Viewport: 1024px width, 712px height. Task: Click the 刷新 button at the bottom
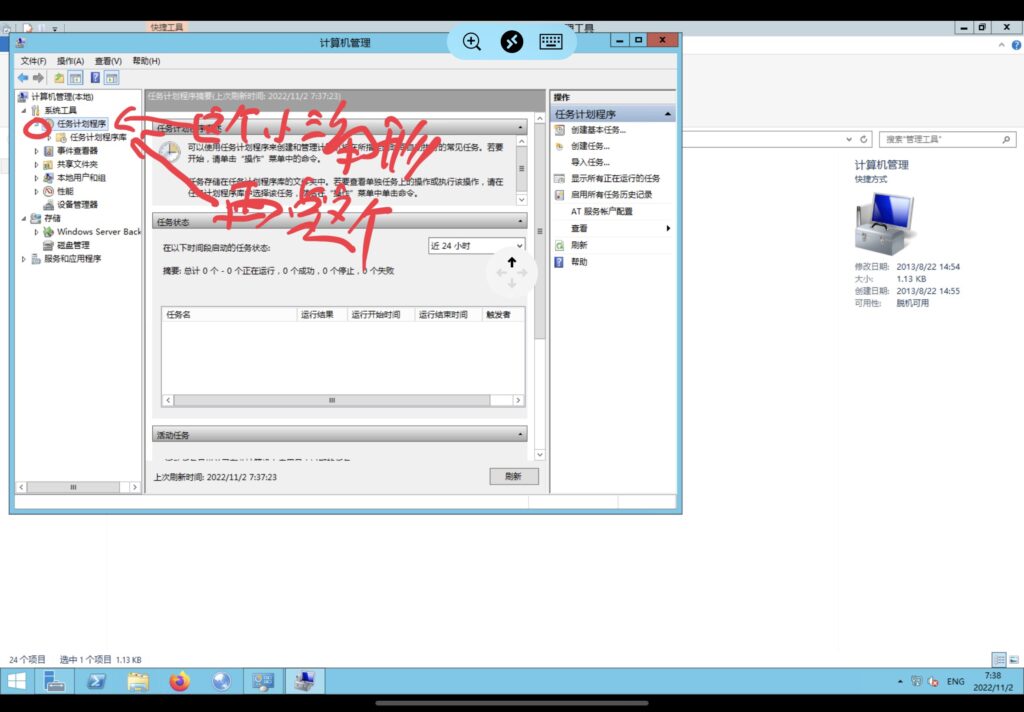point(514,477)
